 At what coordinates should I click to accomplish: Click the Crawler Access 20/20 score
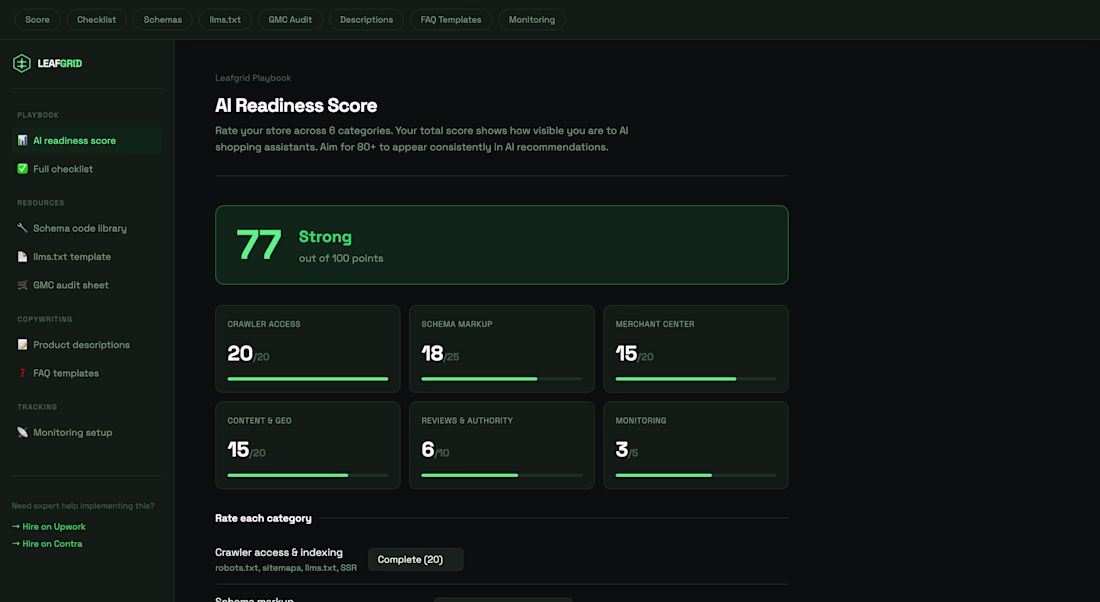[x=248, y=354]
